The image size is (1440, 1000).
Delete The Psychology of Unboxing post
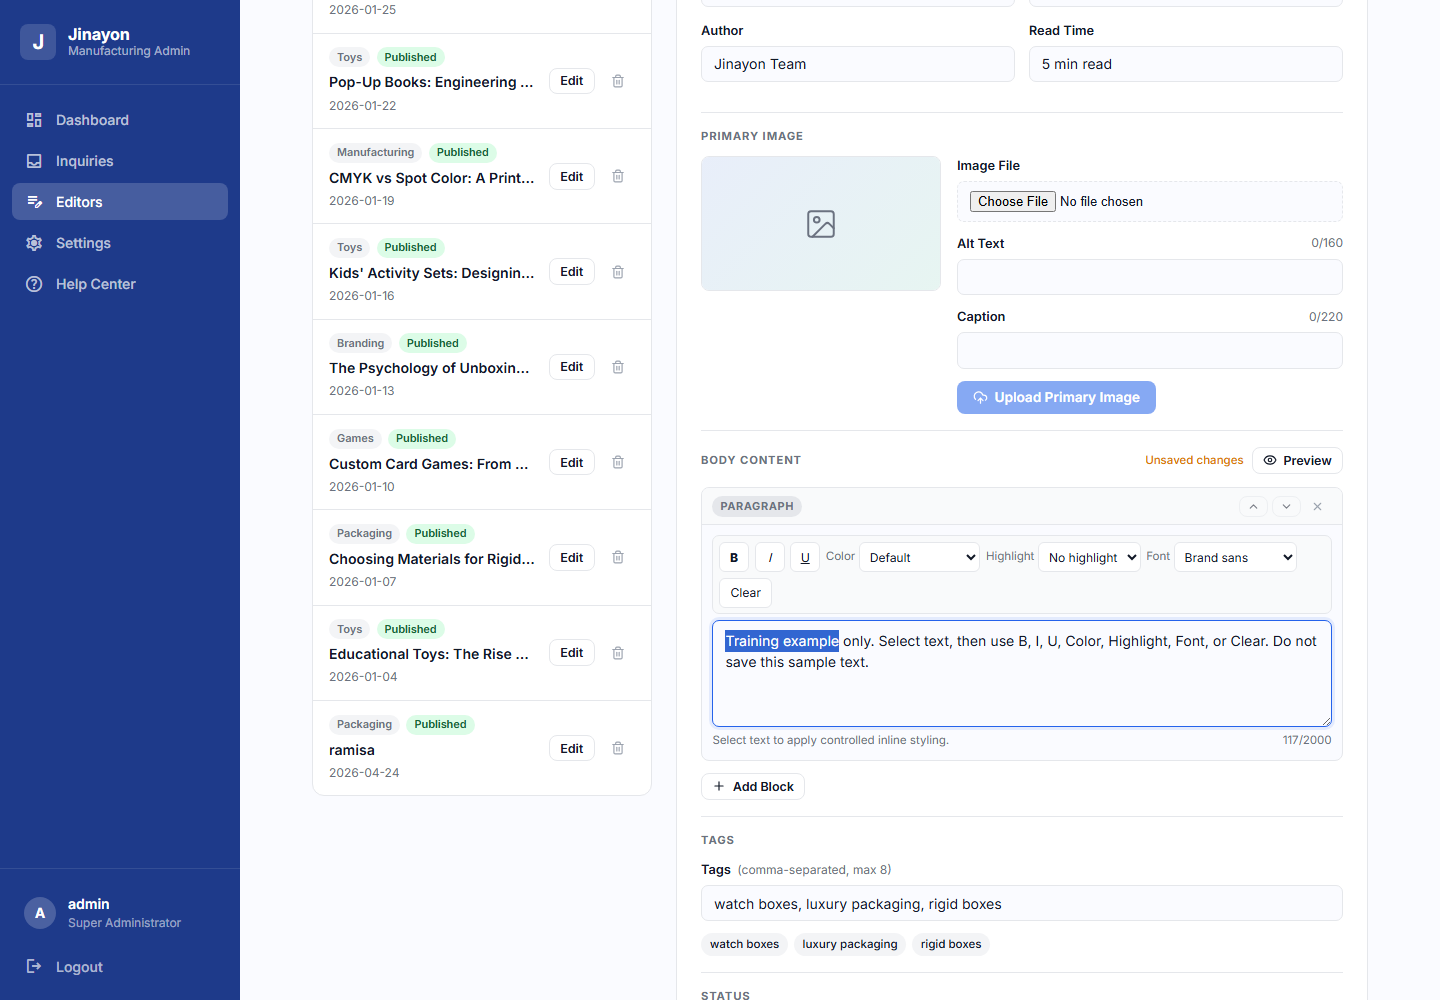[618, 367]
